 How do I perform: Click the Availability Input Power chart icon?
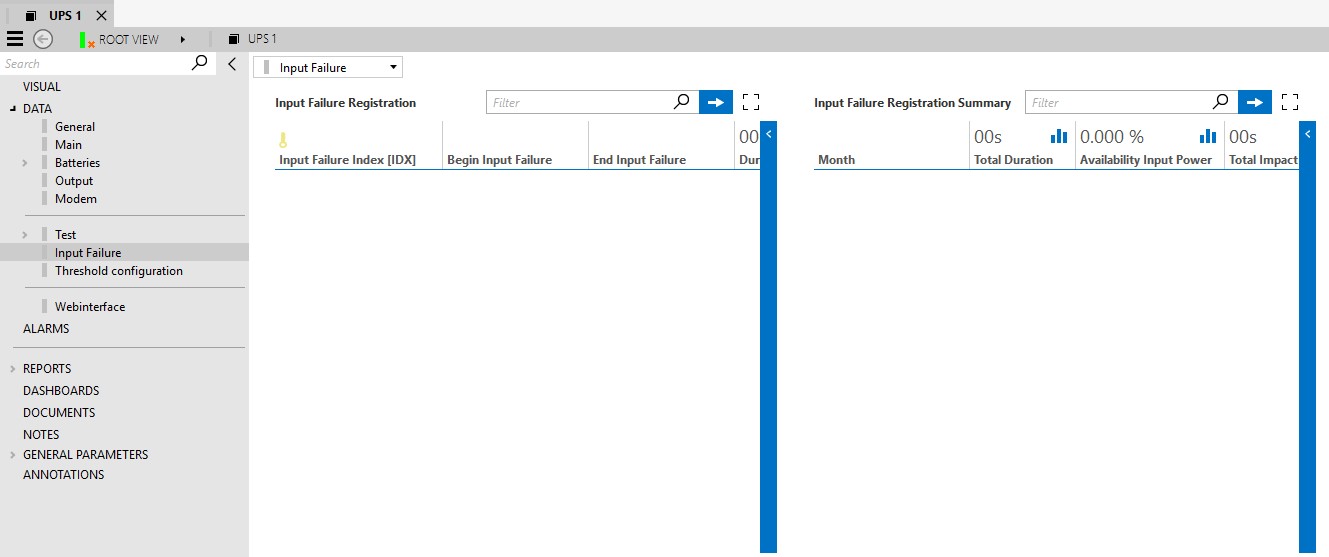(x=1208, y=136)
